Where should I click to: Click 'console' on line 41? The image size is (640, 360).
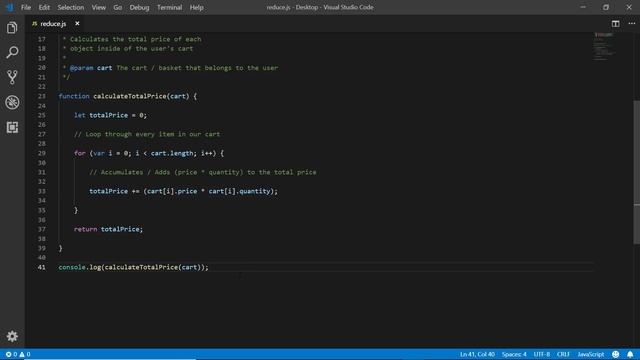72,267
